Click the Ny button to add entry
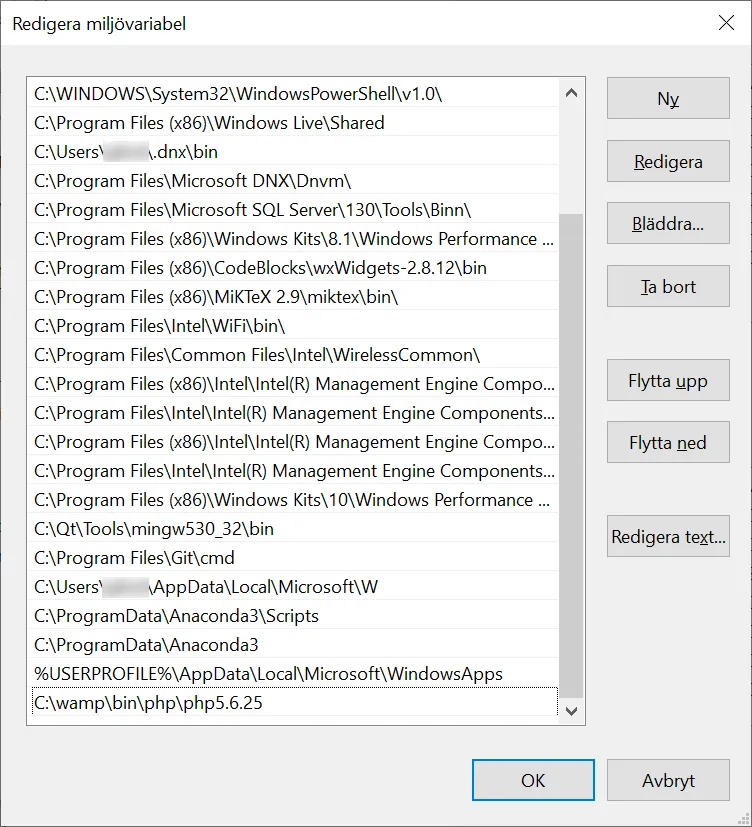 point(668,98)
